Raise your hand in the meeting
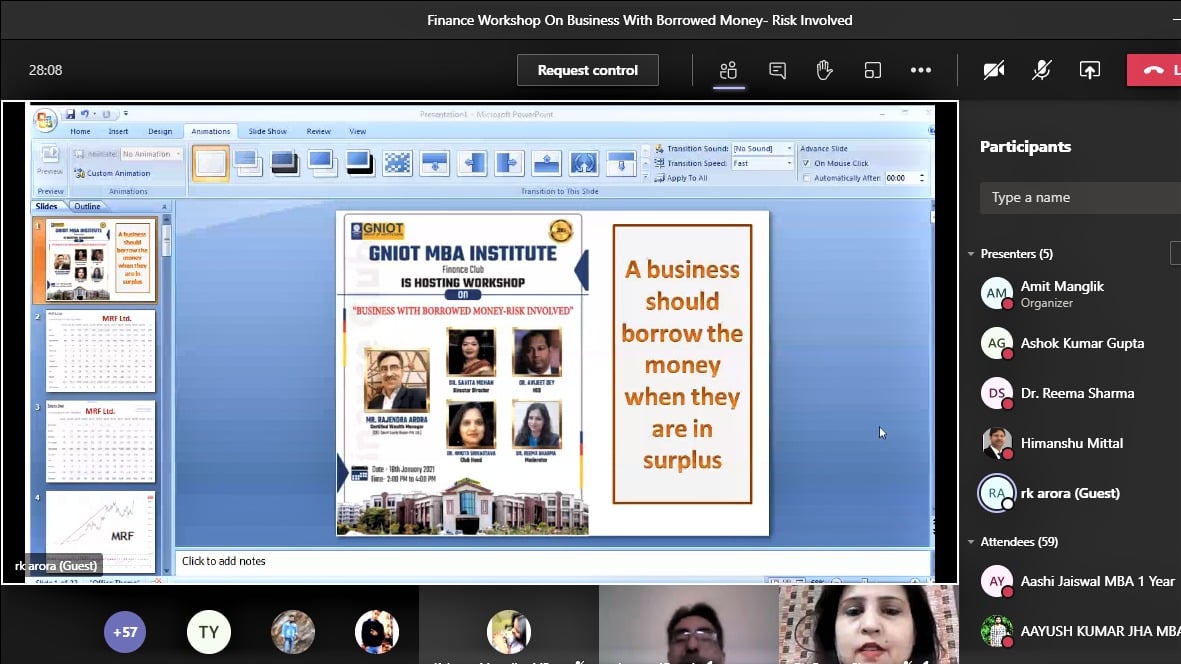Screen dimensions: 1181x664 click(x=824, y=70)
